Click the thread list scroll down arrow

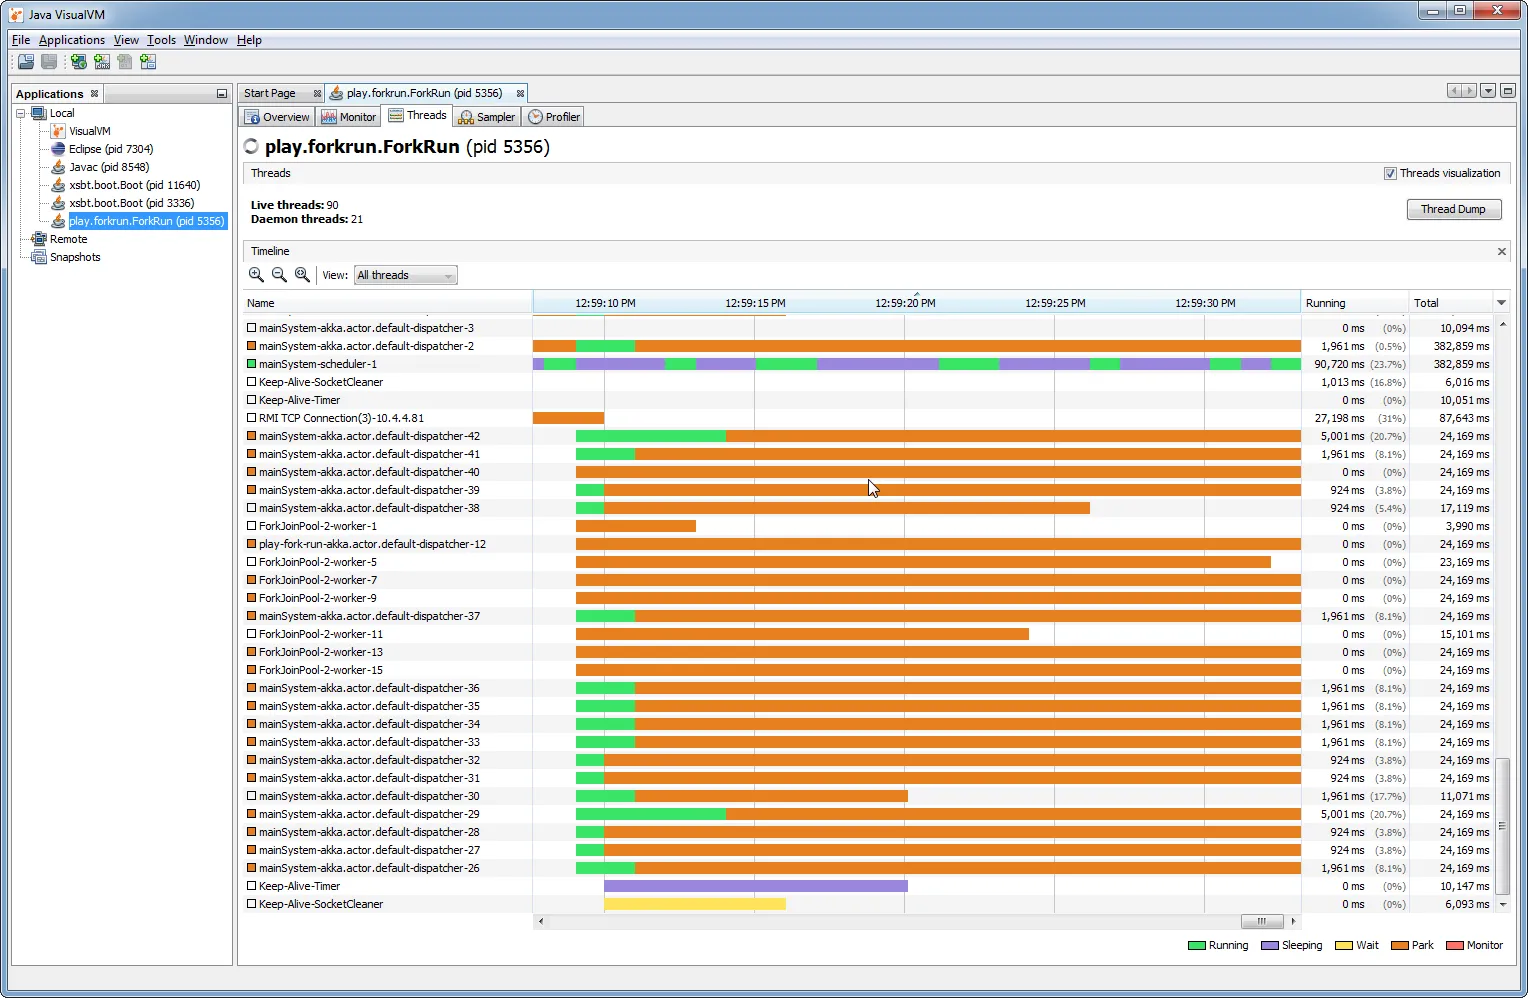pos(1502,904)
